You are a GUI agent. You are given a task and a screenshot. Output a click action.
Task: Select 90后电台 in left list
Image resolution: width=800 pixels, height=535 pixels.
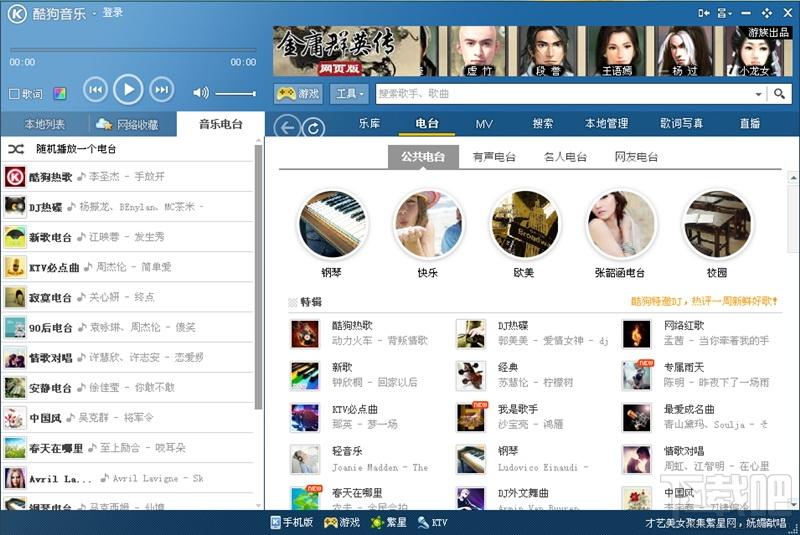tap(128, 327)
